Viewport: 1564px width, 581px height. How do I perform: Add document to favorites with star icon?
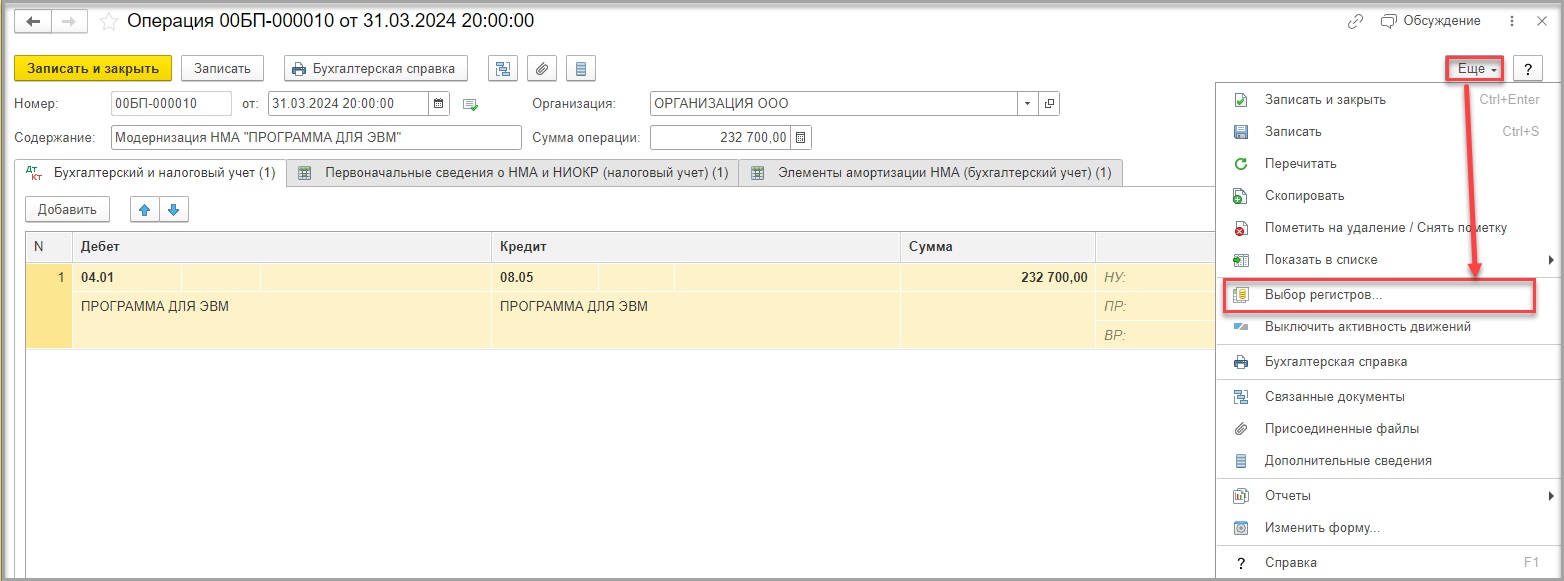pos(110,21)
